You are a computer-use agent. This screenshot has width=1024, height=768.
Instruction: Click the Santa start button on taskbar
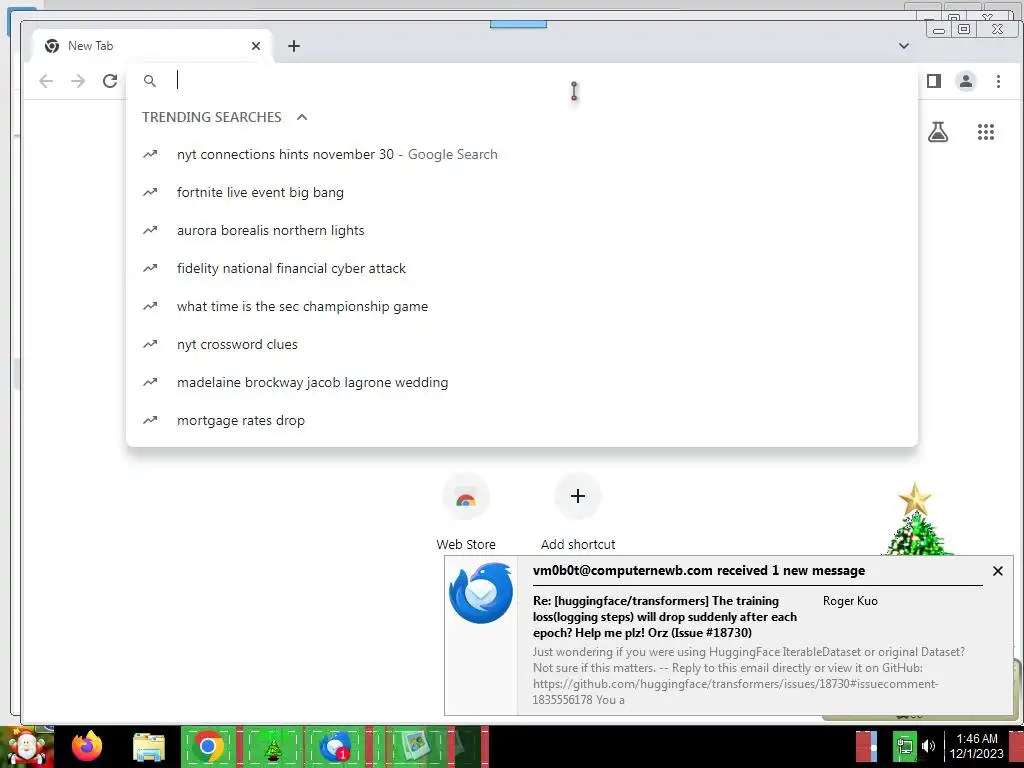(x=26, y=746)
